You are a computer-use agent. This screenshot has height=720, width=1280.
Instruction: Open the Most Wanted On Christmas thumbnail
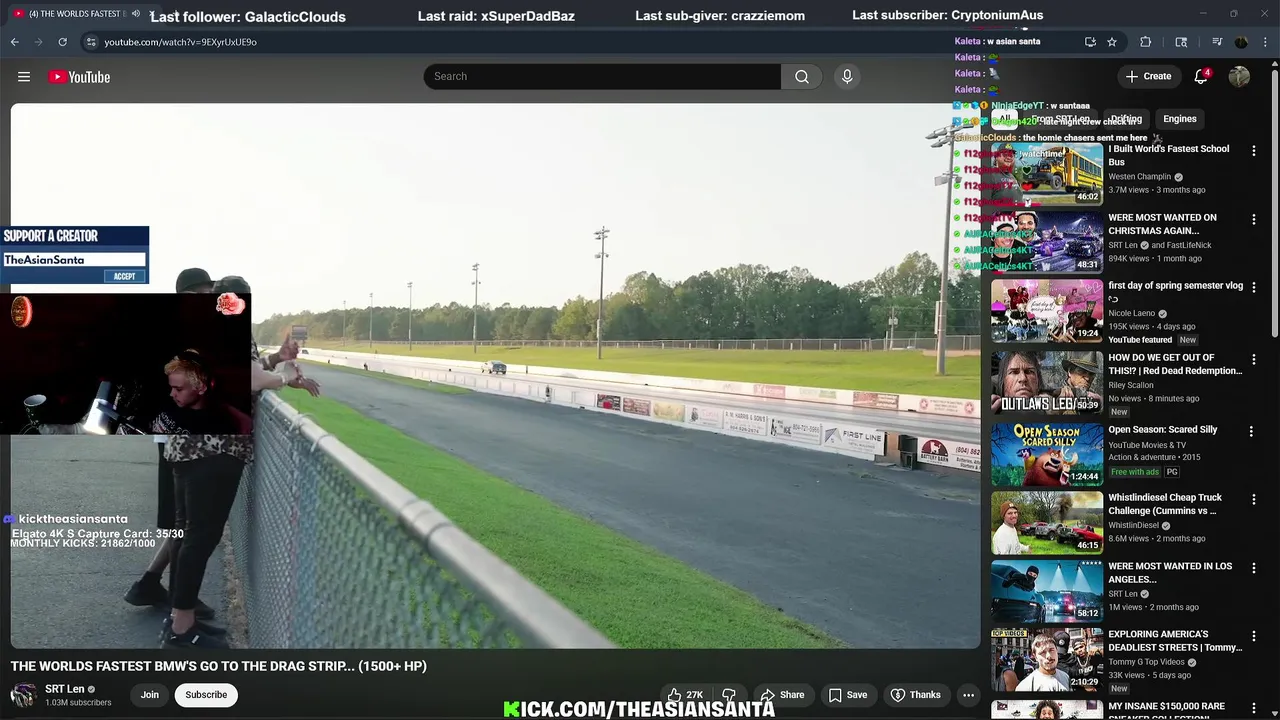pyautogui.click(x=1047, y=242)
